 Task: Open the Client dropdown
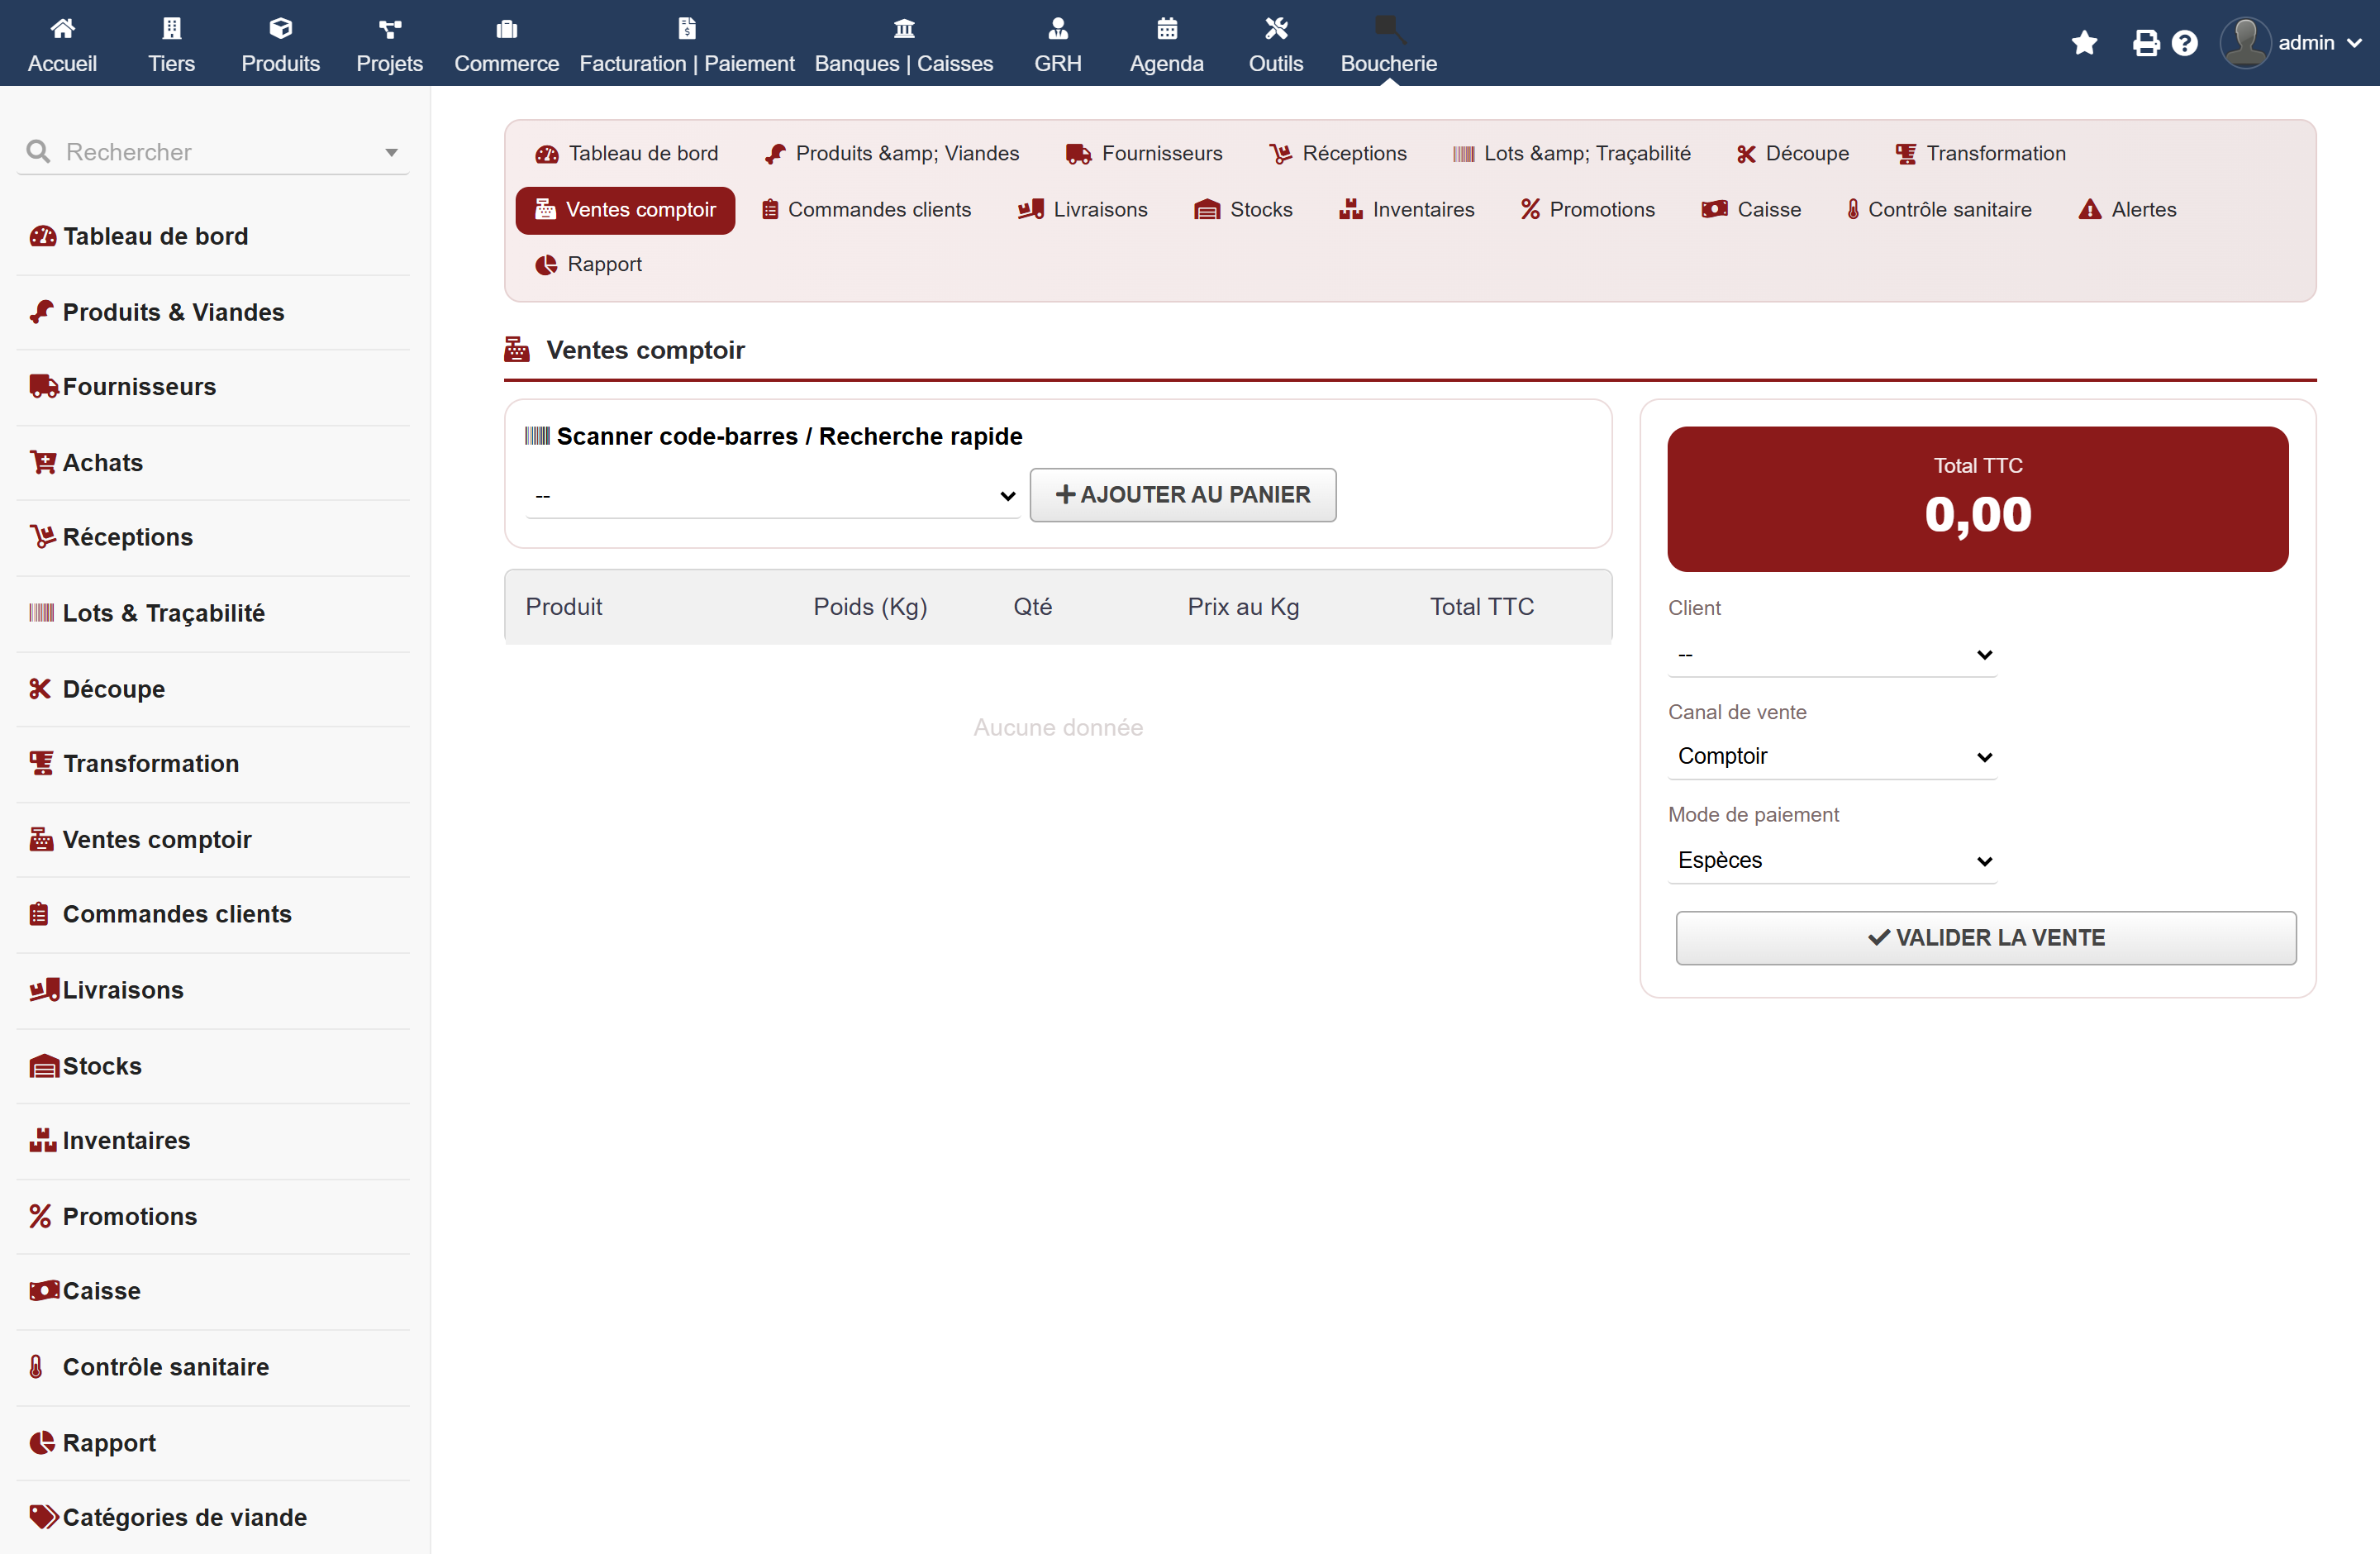click(x=1832, y=654)
